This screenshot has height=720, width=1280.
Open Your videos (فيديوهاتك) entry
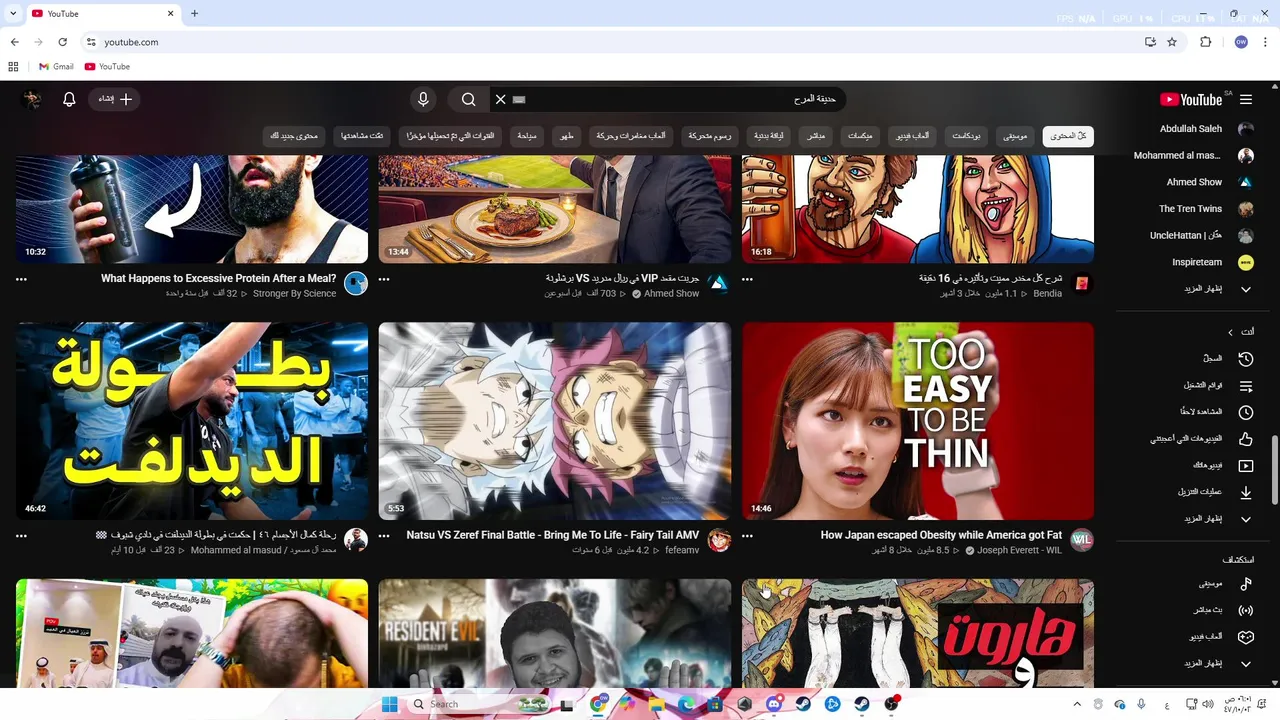1221,465
